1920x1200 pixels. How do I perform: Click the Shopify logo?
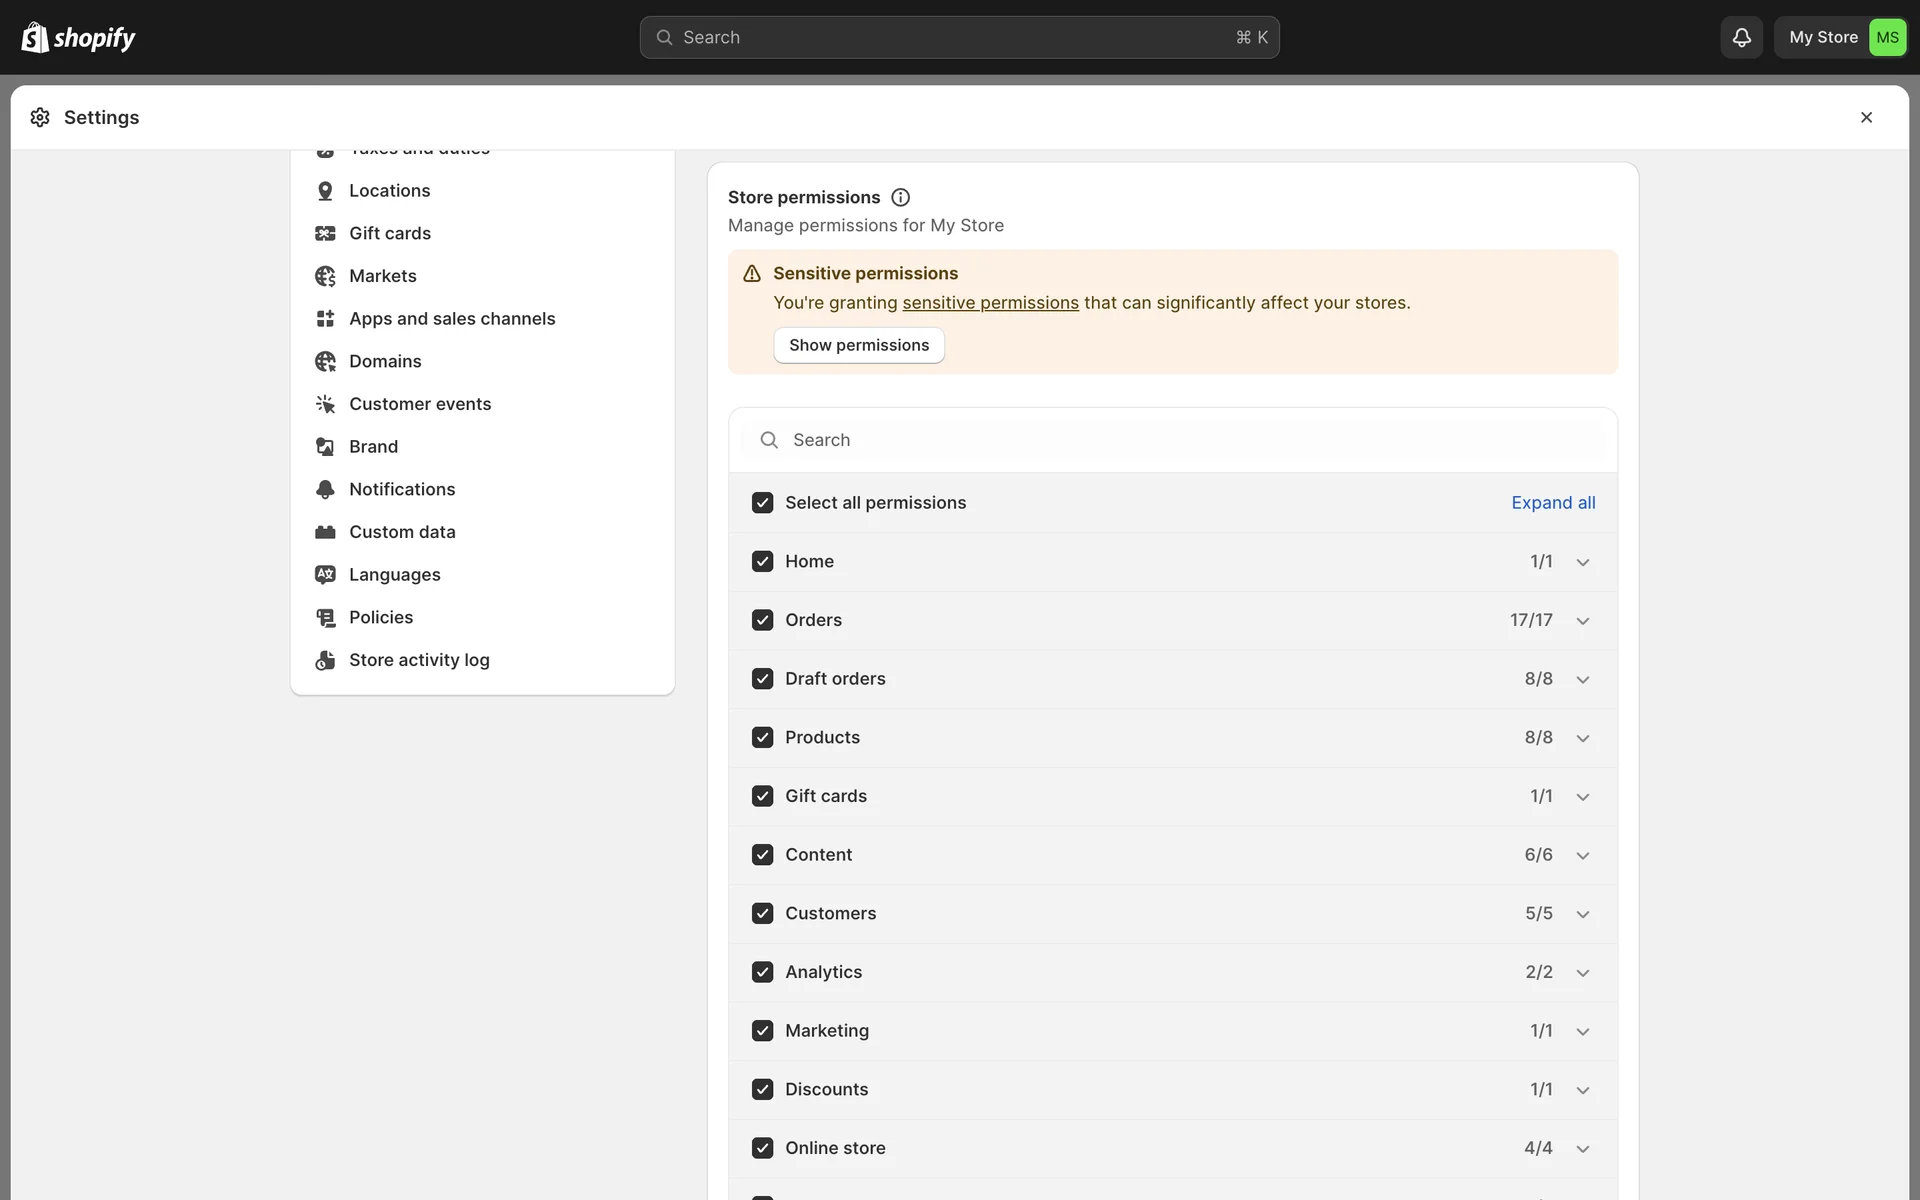coord(78,37)
